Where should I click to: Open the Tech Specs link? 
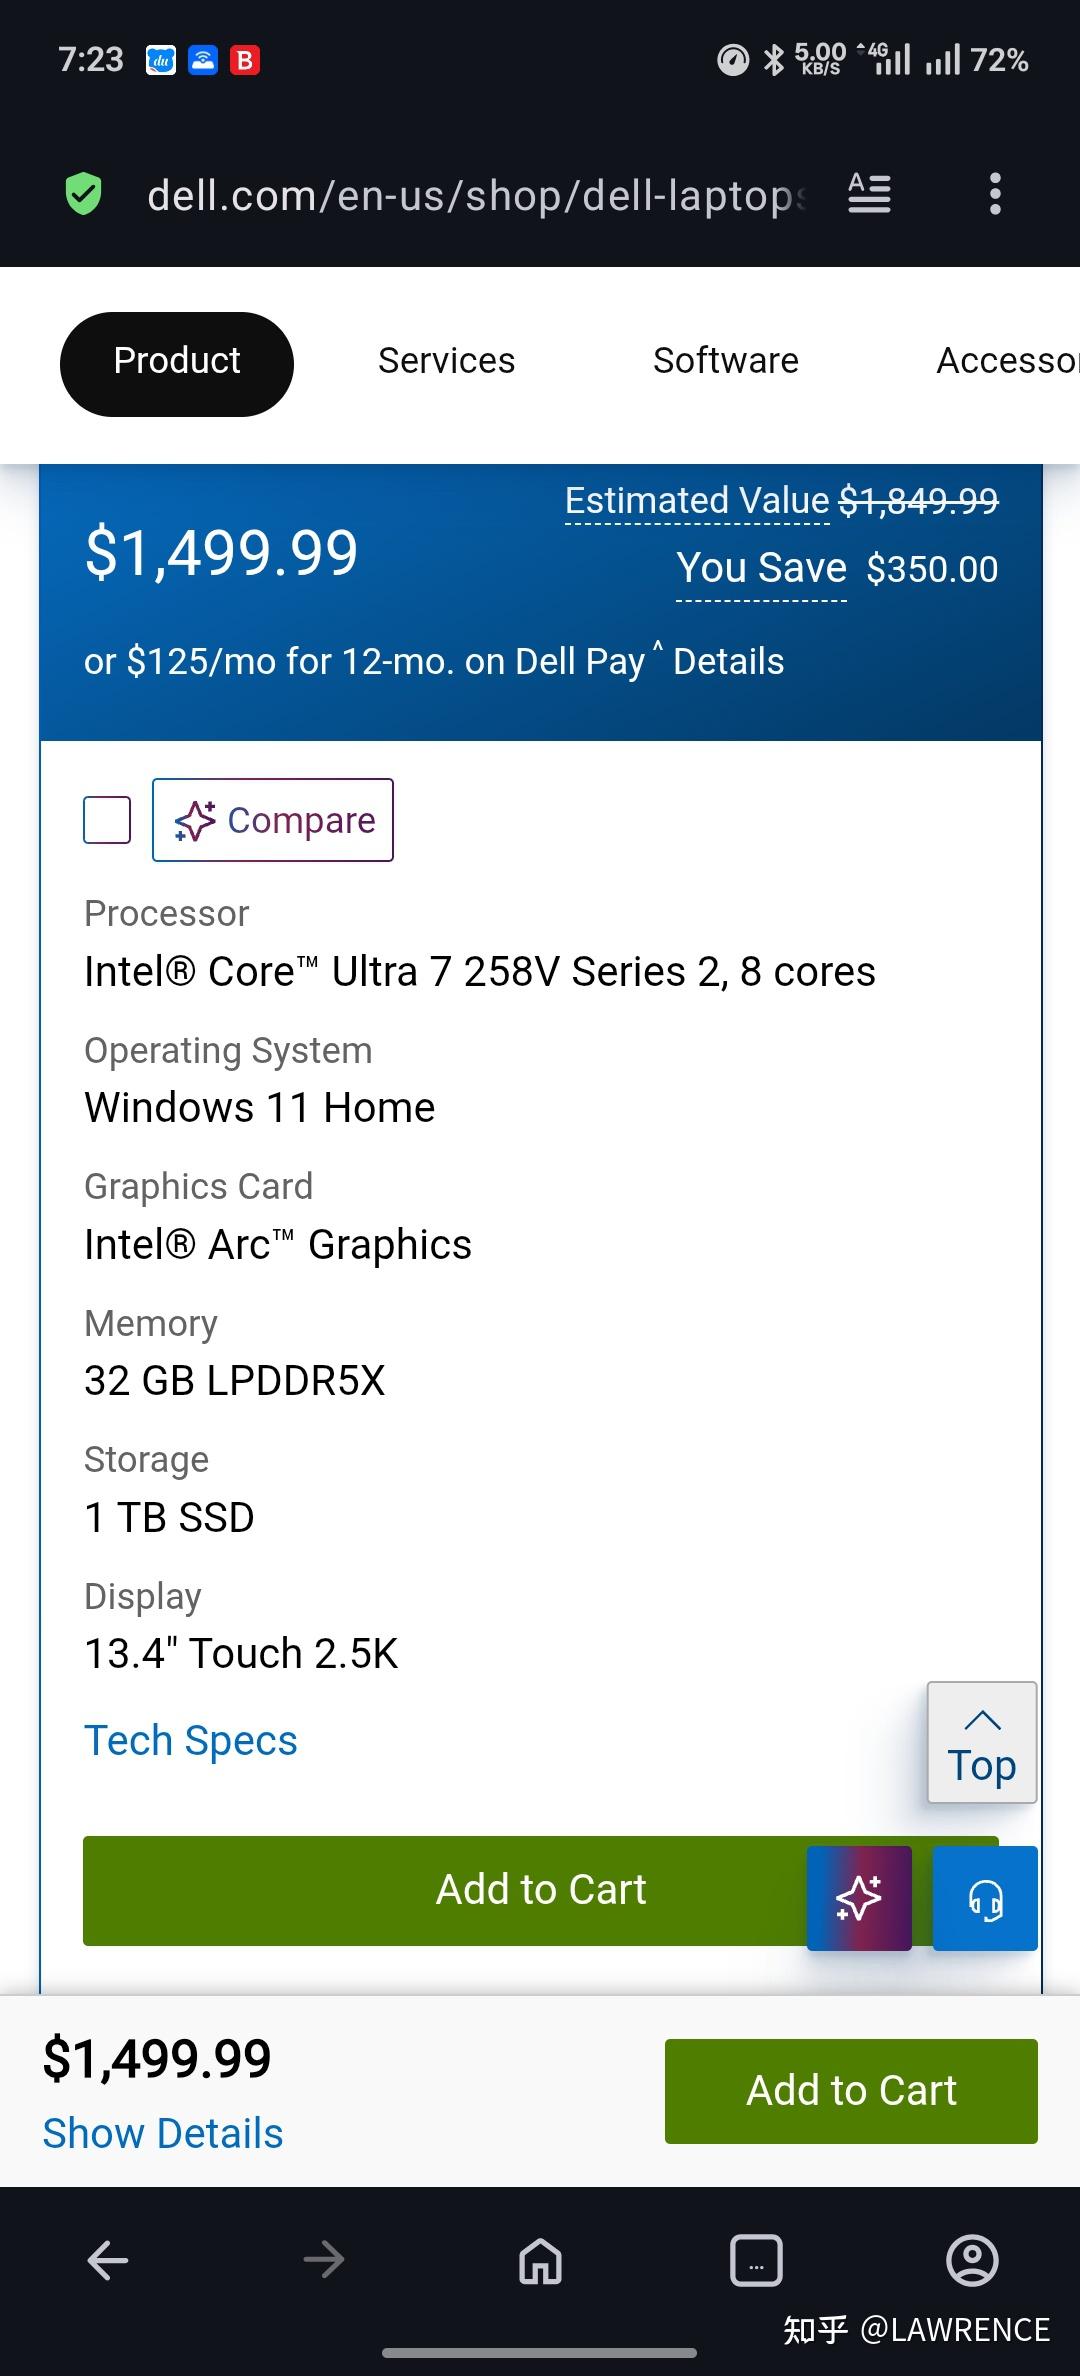click(x=191, y=1741)
